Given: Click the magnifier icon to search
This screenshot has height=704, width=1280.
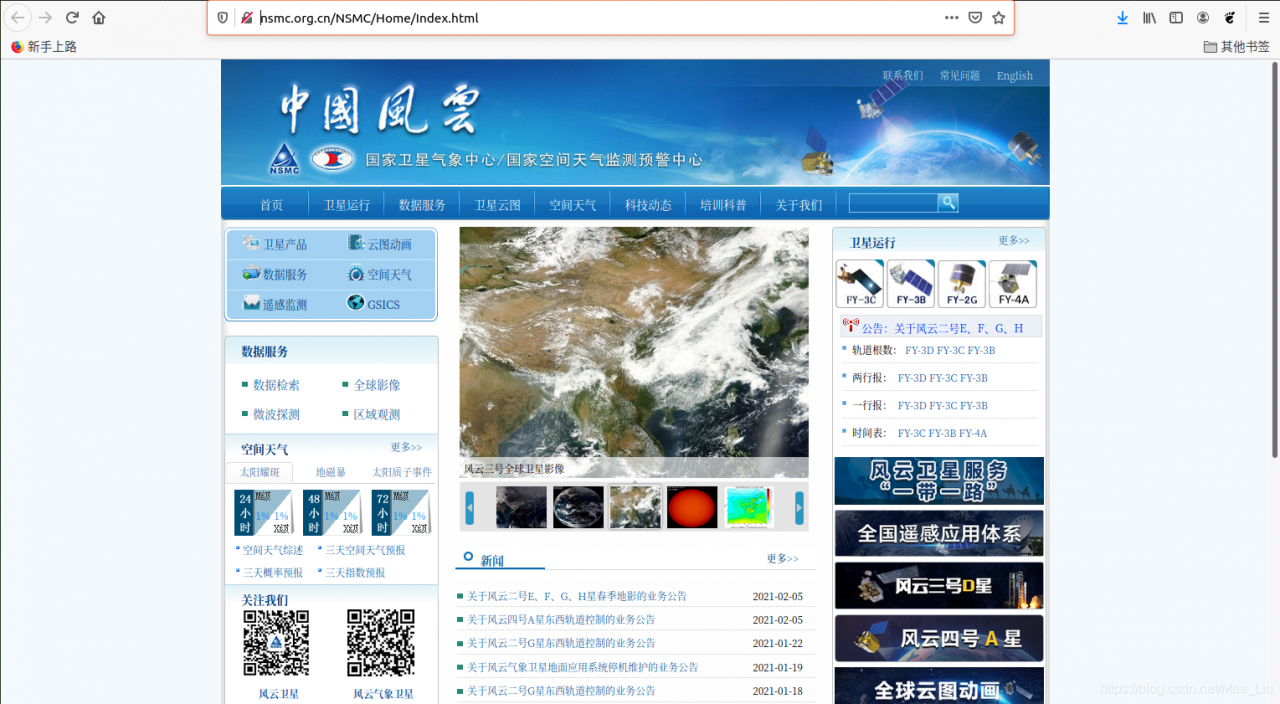Looking at the screenshot, I should point(948,202).
